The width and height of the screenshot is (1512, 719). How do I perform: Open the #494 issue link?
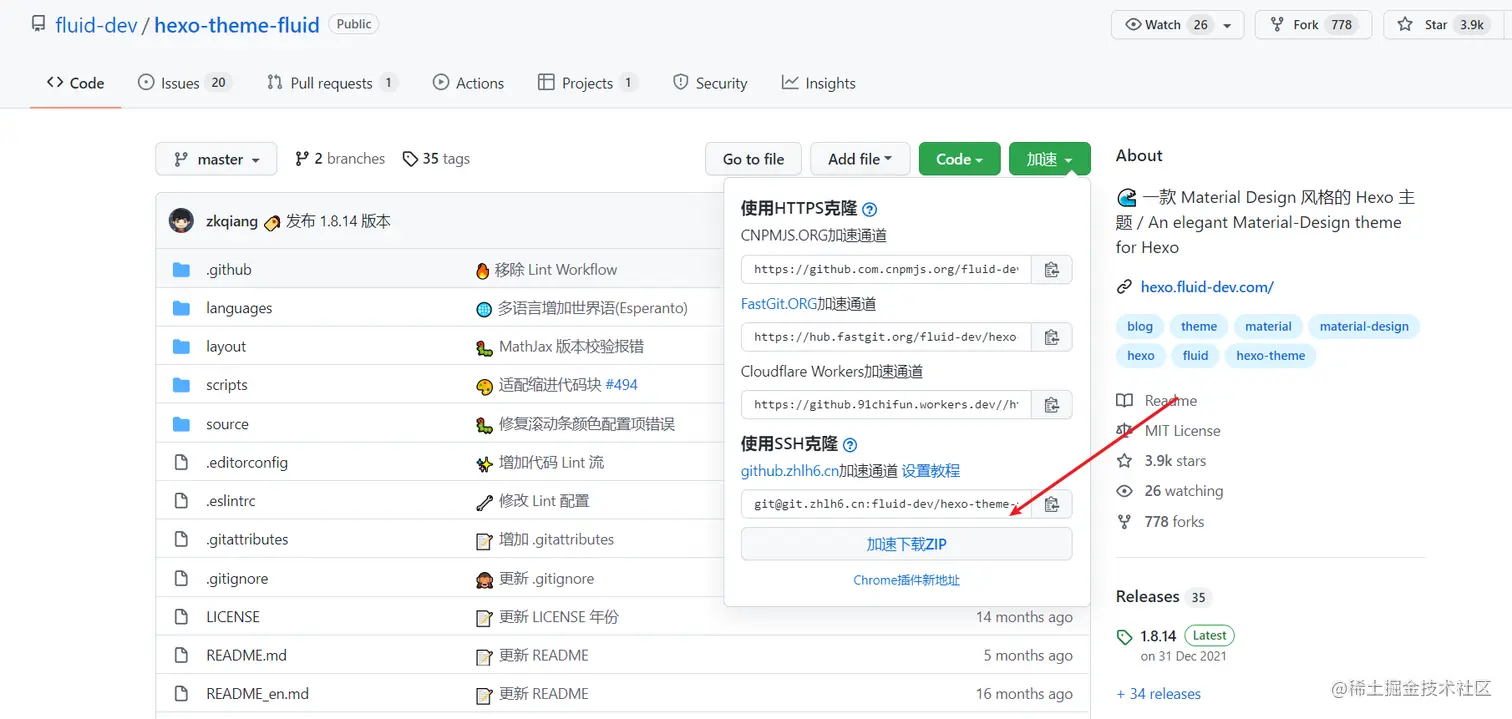[x=621, y=385]
